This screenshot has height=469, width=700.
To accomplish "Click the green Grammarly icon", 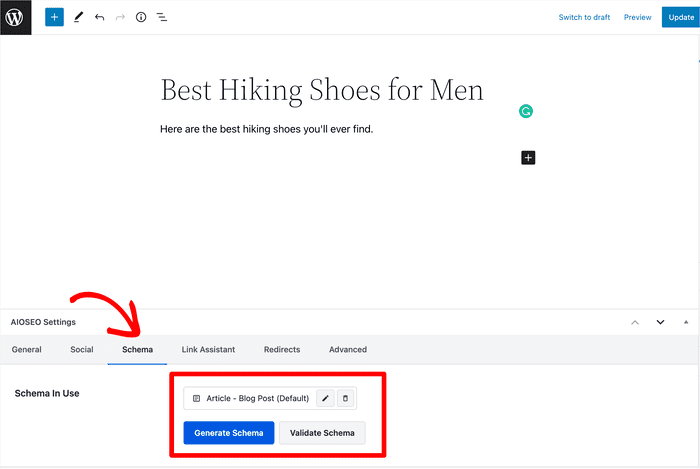I will click(x=526, y=111).
